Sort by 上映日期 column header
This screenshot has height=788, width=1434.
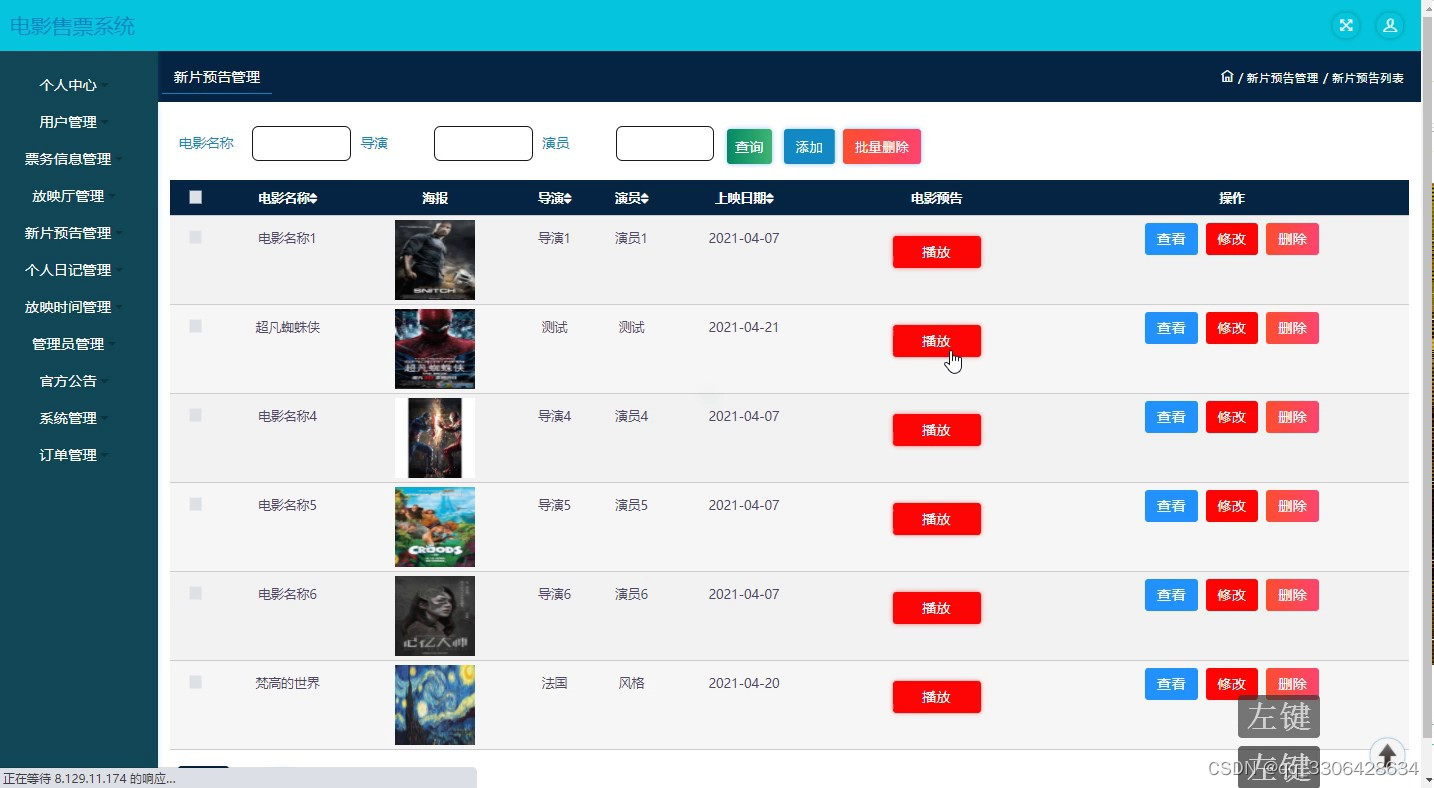744,198
